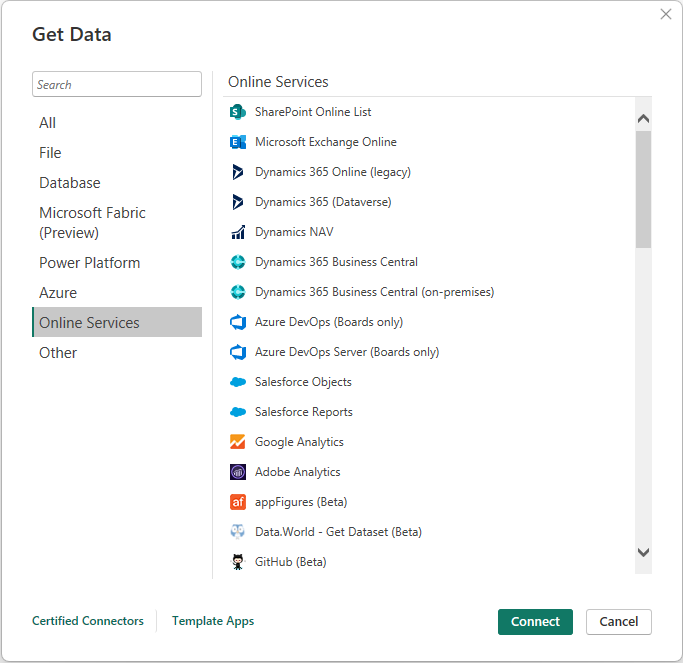The image size is (683, 663).
Task: Click the Salesforce Objects cloud icon
Action: tap(238, 382)
